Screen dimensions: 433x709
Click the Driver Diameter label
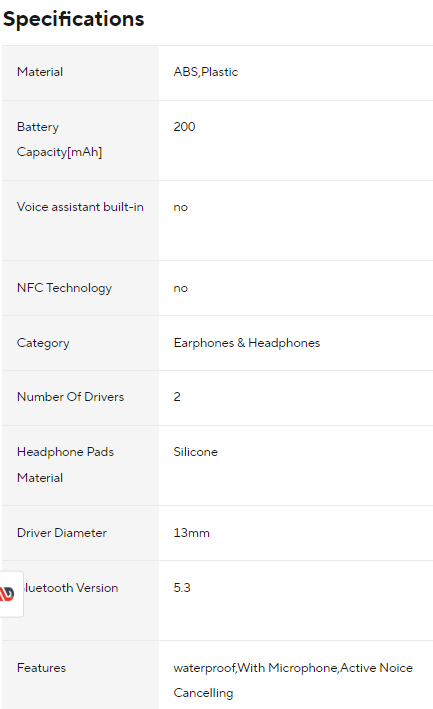62,533
